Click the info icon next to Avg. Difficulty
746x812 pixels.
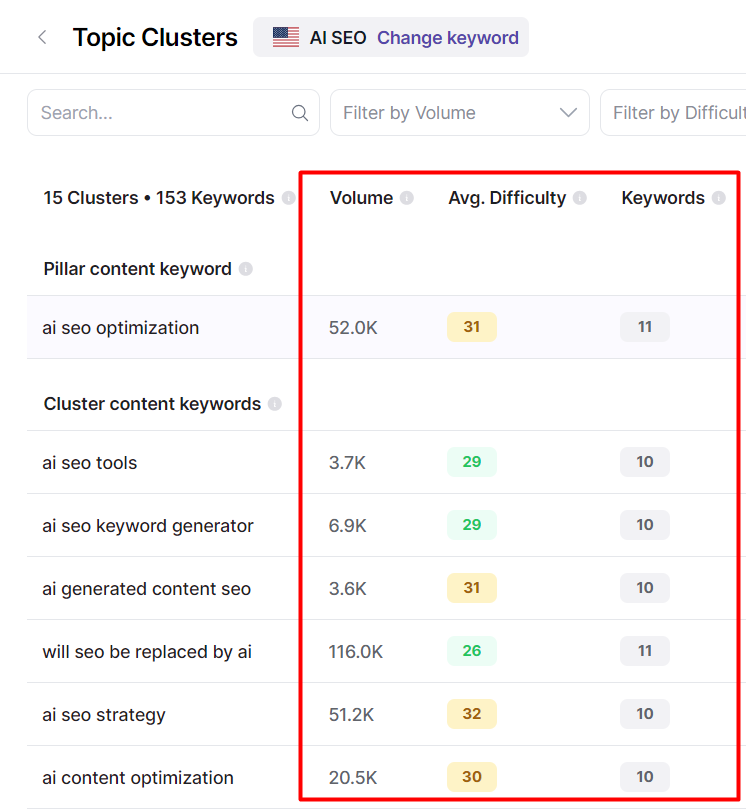pyautogui.click(x=580, y=198)
